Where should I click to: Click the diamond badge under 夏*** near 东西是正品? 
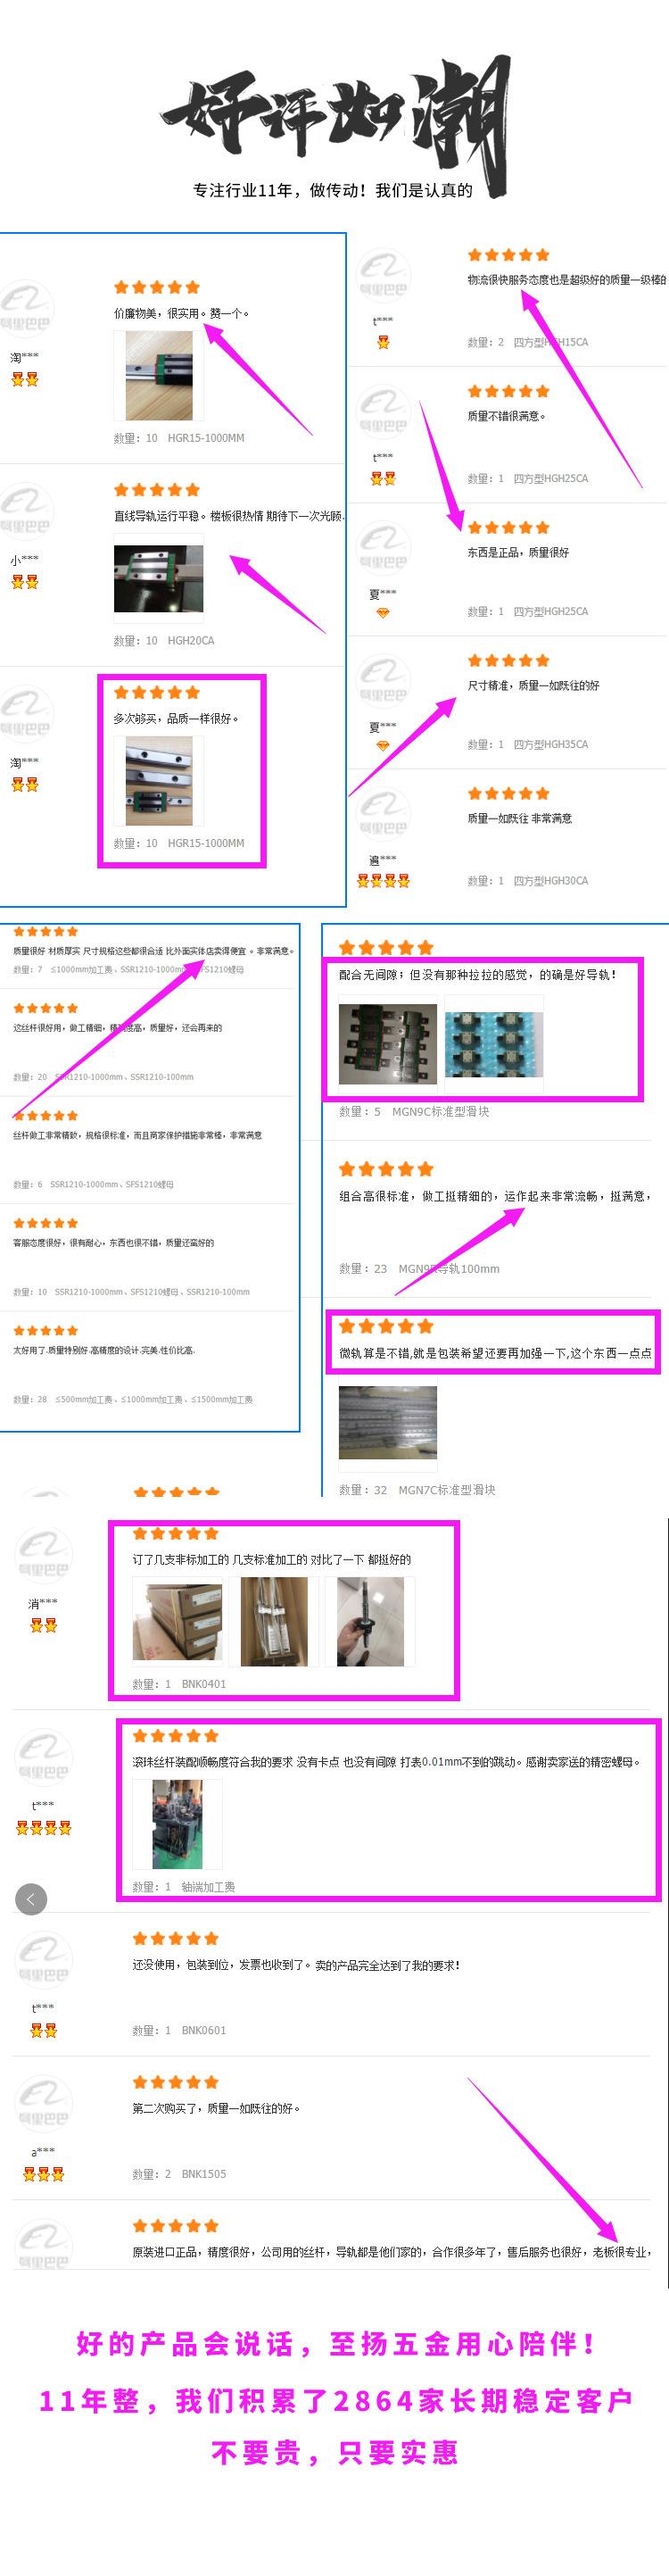(382, 612)
